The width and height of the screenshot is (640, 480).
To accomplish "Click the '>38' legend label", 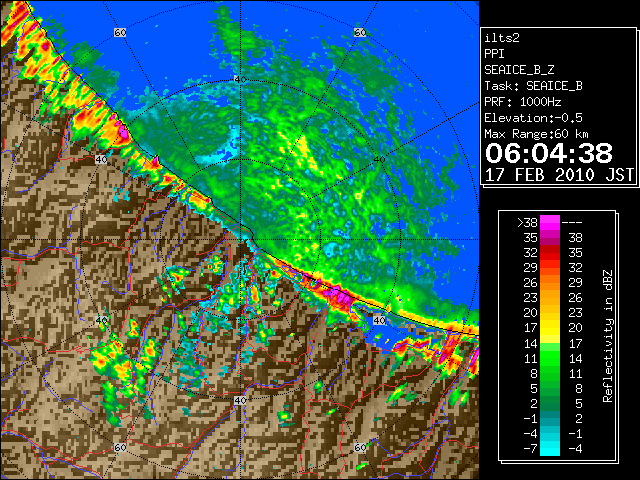I will [x=527, y=223].
